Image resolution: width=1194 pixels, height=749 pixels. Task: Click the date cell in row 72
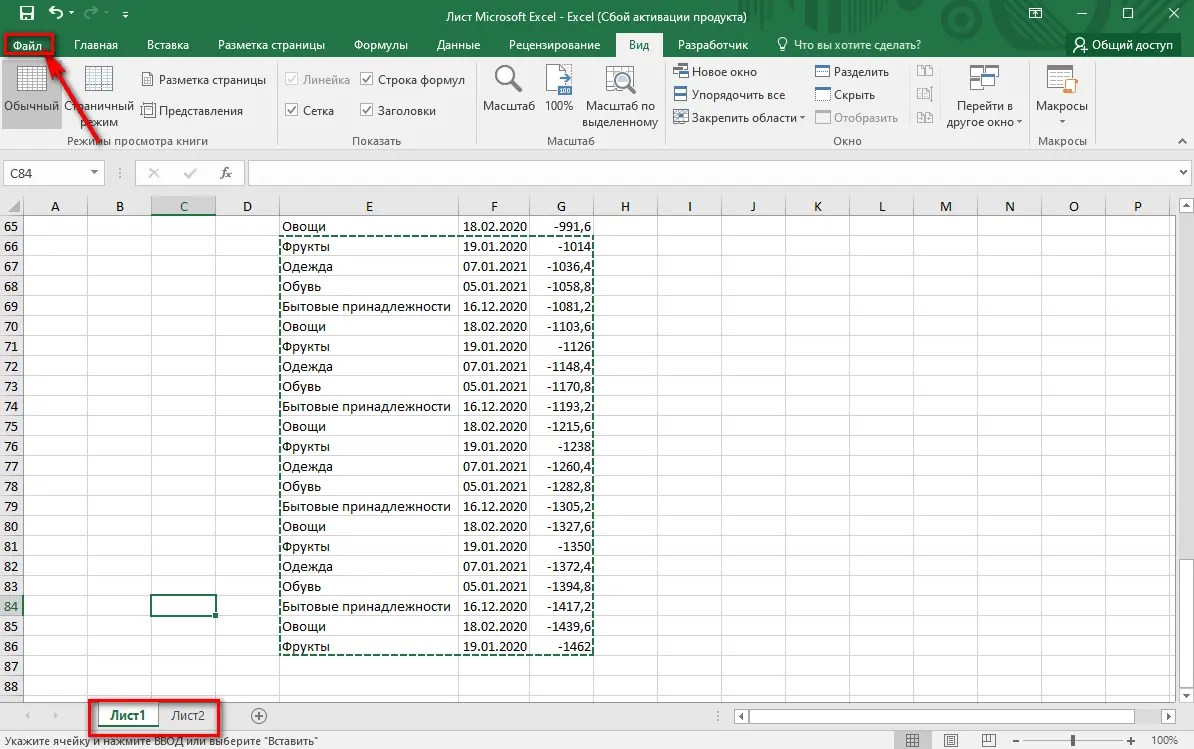tap(494, 366)
